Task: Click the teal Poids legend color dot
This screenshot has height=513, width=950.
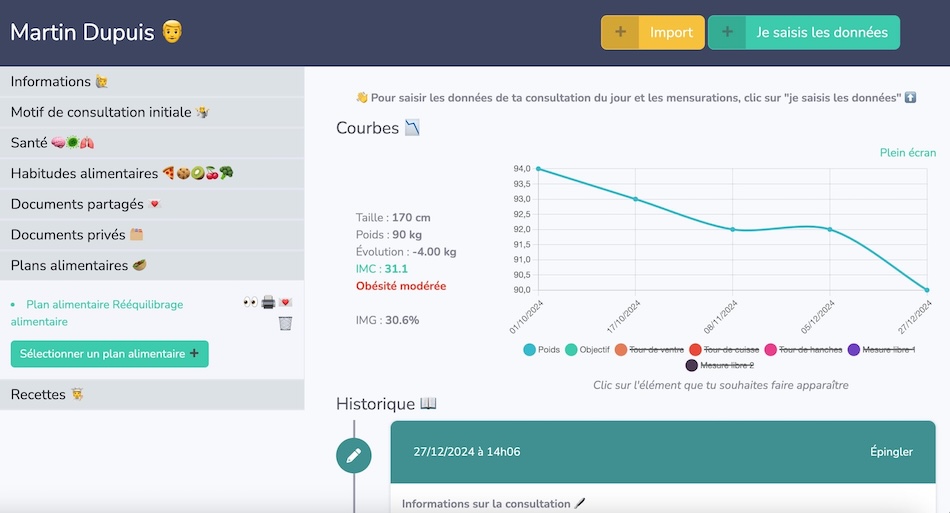Action: 529,349
